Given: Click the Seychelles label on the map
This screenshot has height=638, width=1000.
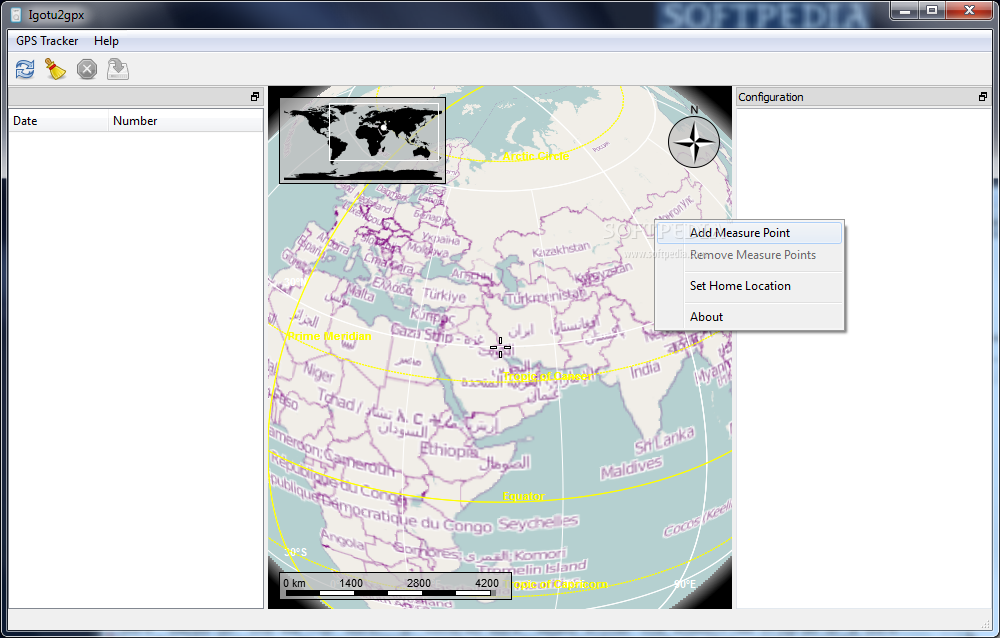Looking at the screenshot, I should pyautogui.click(x=538, y=523).
